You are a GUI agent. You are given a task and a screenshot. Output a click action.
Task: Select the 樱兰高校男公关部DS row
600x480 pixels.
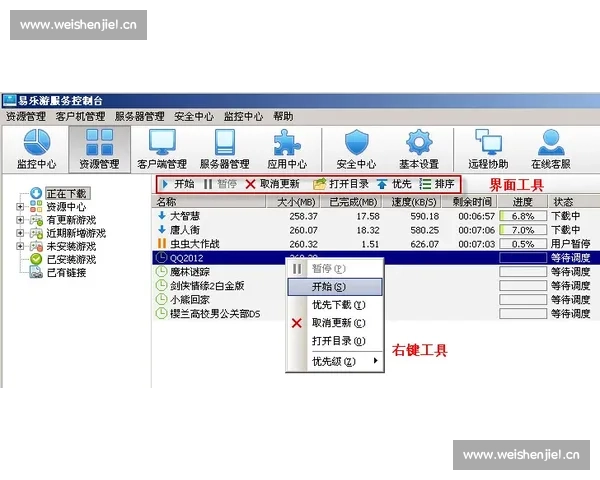tap(376, 313)
